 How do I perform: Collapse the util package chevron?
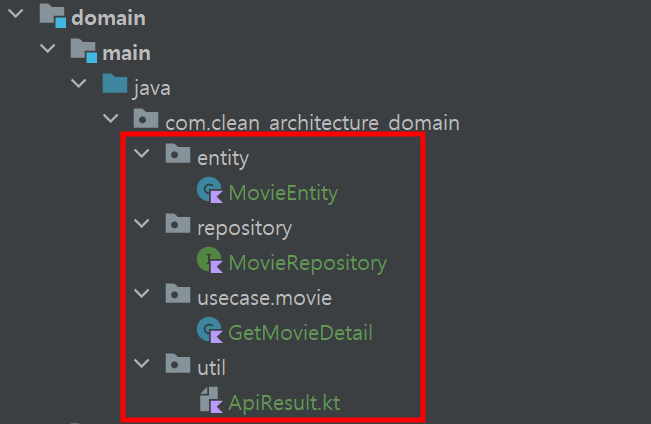(x=142, y=363)
